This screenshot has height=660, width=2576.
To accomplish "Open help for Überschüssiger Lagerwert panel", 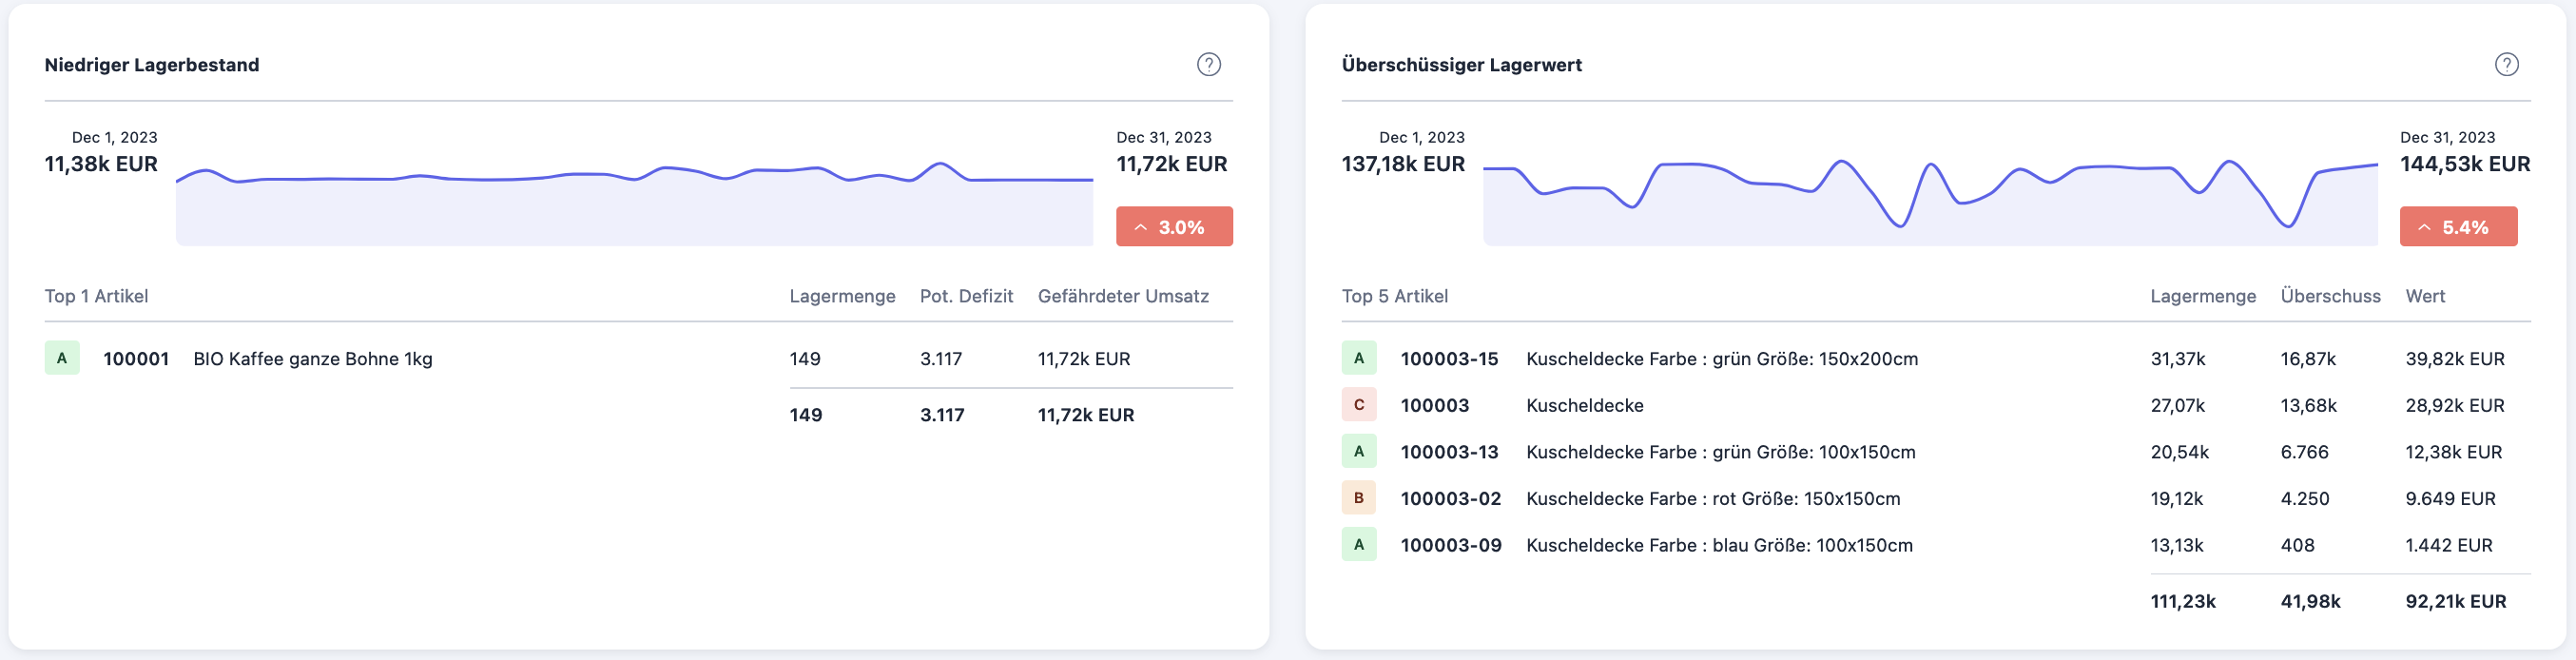I will point(2505,65).
